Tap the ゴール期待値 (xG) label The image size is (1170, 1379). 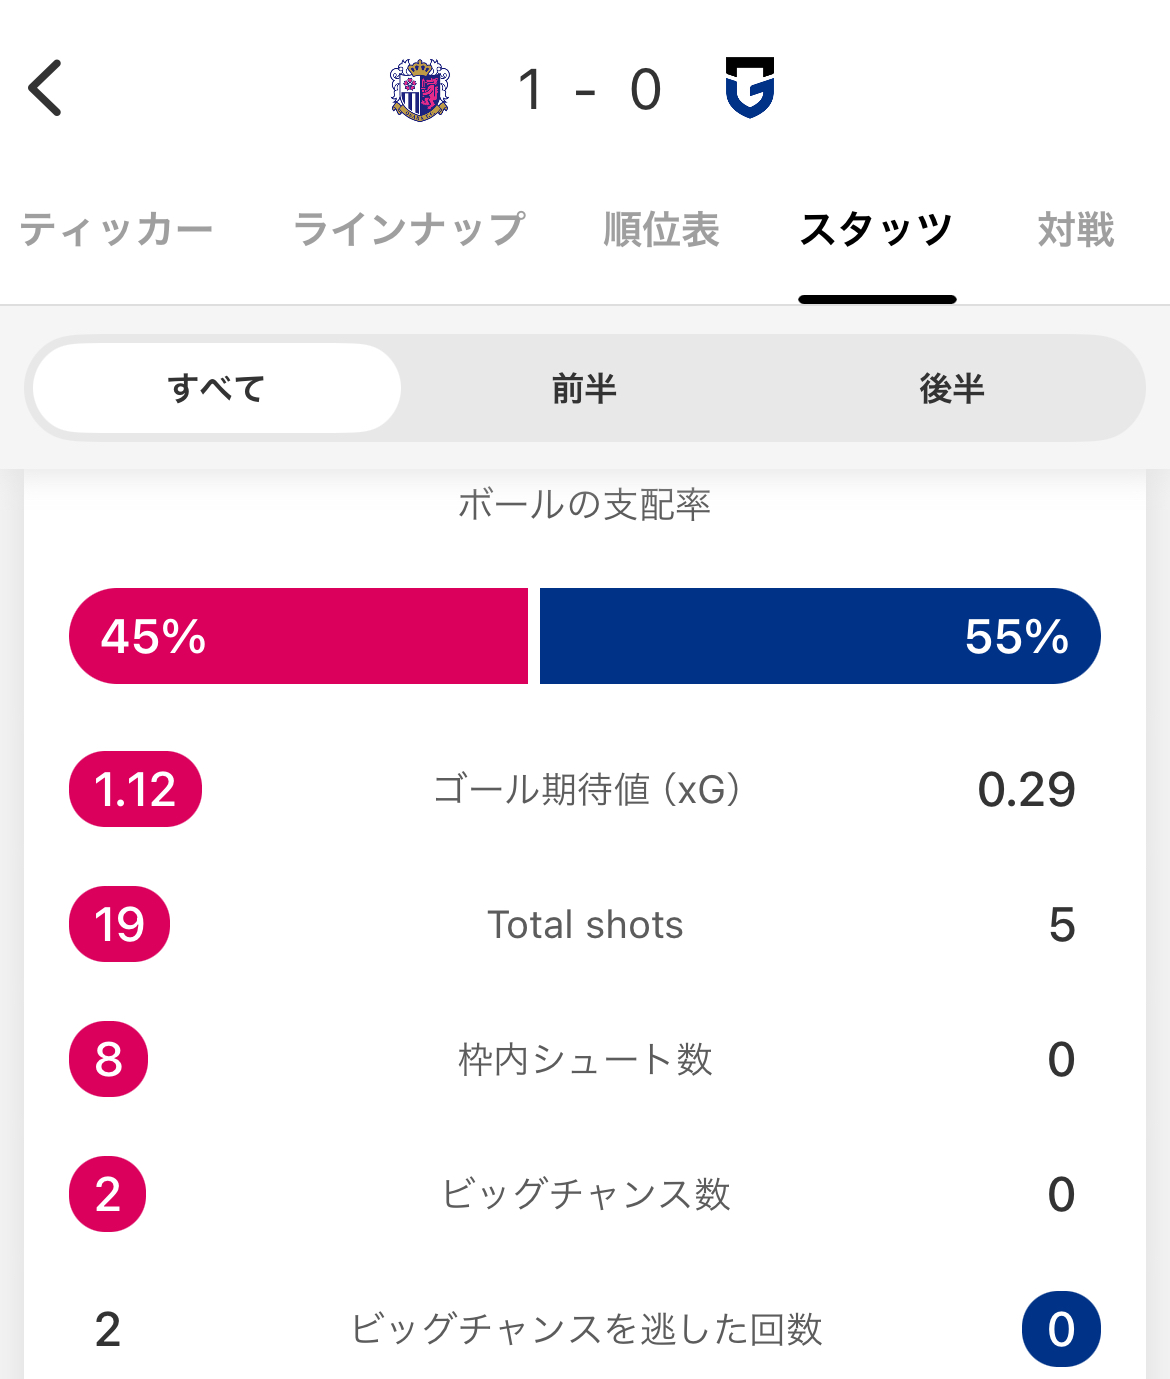click(586, 789)
